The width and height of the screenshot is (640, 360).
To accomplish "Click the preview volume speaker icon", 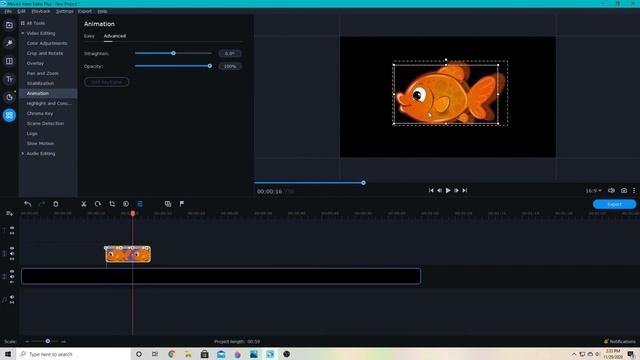I will coord(611,191).
